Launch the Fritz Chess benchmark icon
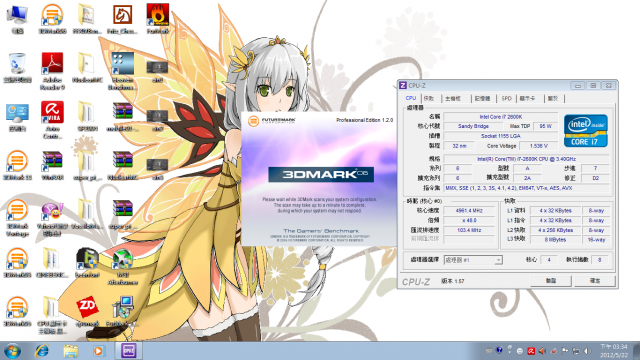This screenshot has width=640, height=360. click(122, 18)
